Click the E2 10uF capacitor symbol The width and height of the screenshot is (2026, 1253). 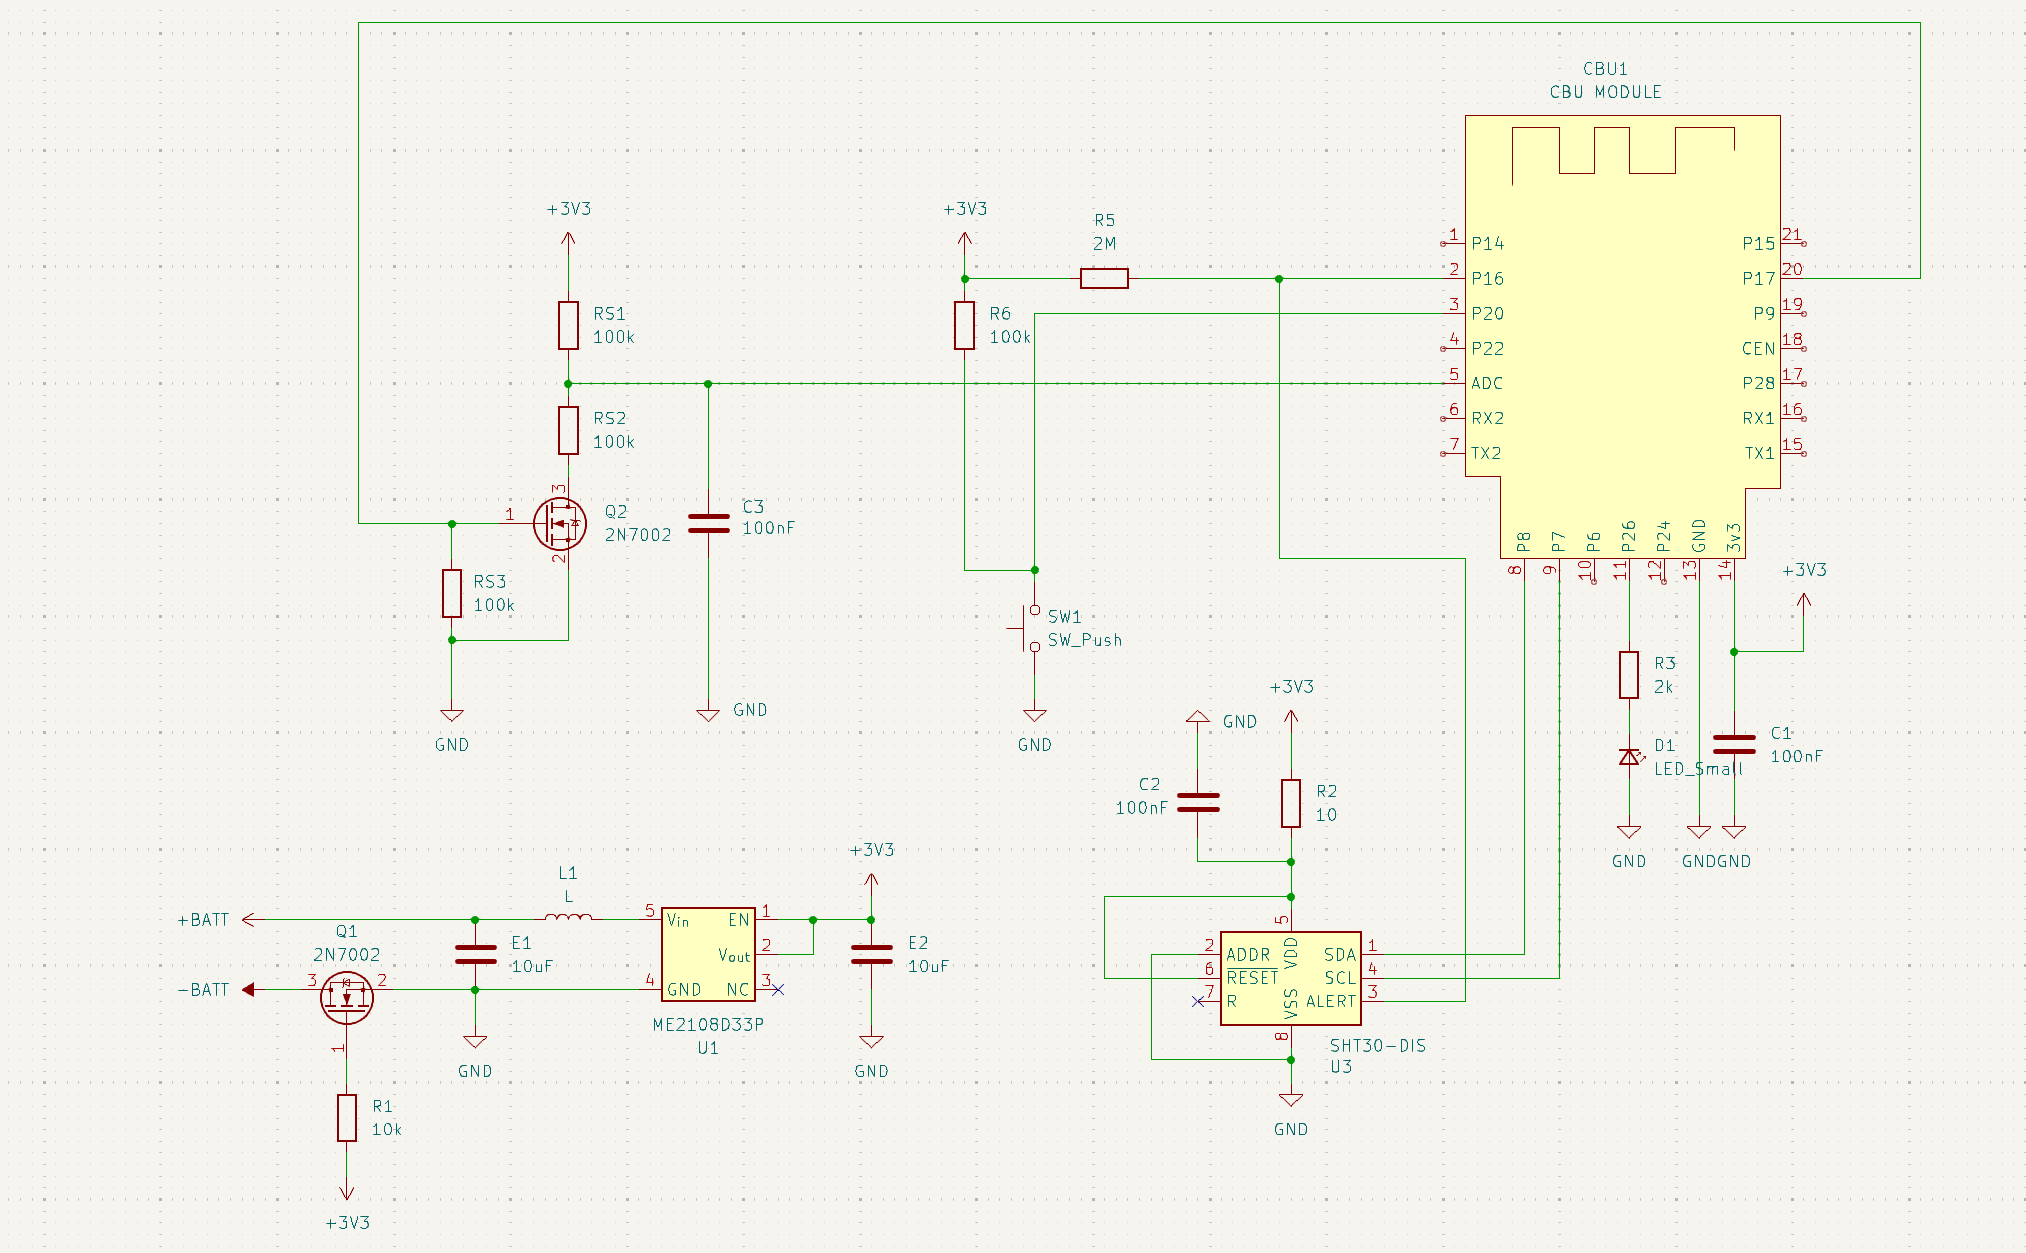pos(871,954)
